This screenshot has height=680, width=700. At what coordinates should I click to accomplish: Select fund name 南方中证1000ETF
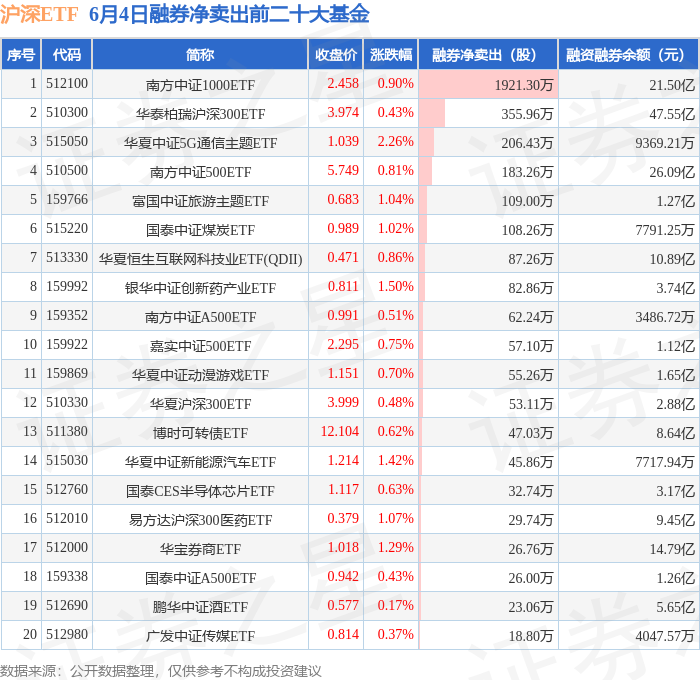click(200, 85)
